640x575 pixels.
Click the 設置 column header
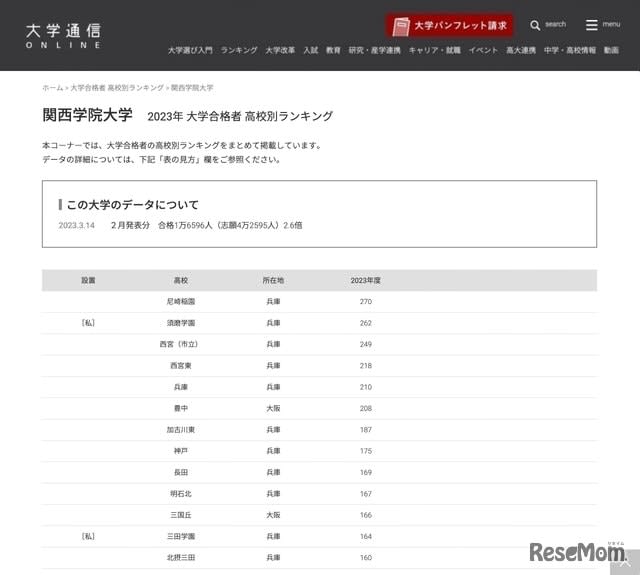(88, 280)
